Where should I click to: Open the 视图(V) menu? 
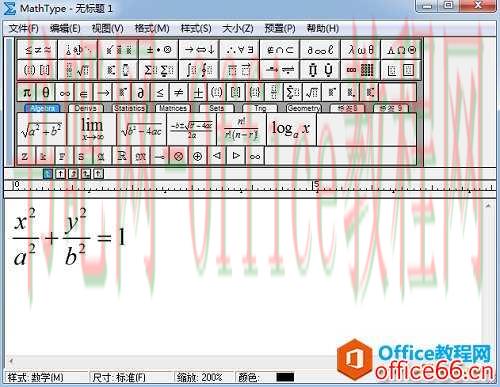click(107, 28)
